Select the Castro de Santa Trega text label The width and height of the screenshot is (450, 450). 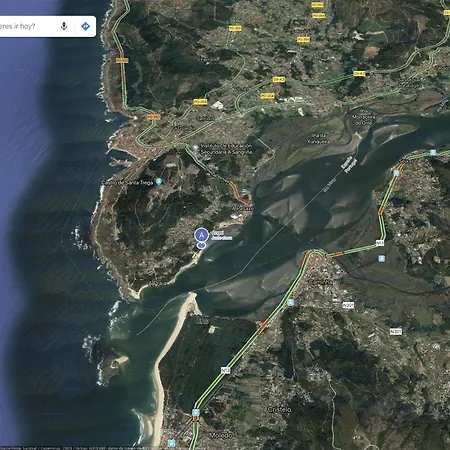coord(127,182)
